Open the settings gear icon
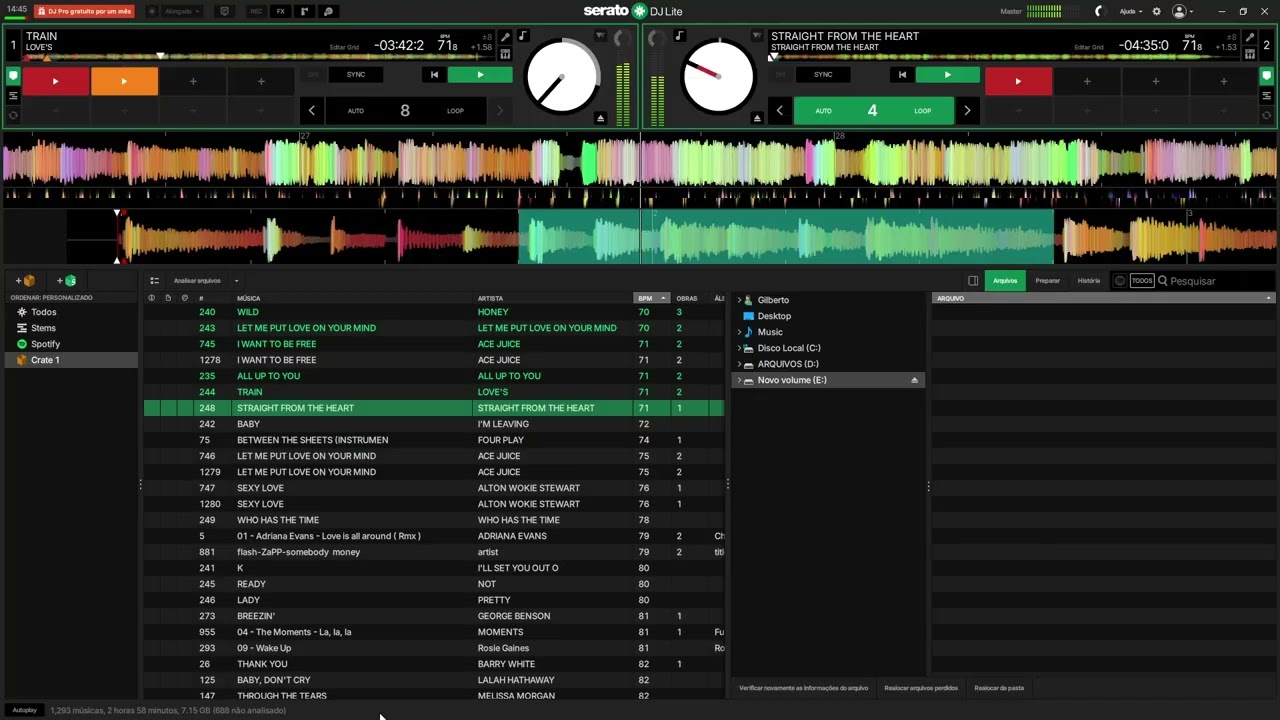This screenshot has height=720, width=1280. click(x=1157, y=11)
